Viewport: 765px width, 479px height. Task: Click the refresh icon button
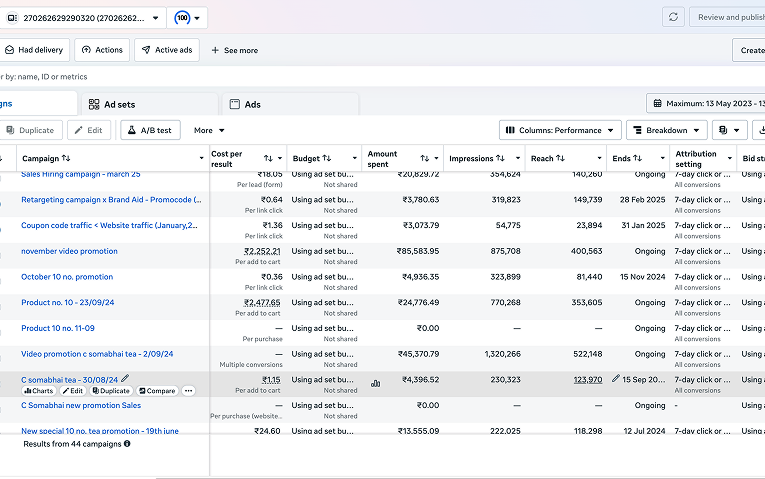tap(673, 17)
